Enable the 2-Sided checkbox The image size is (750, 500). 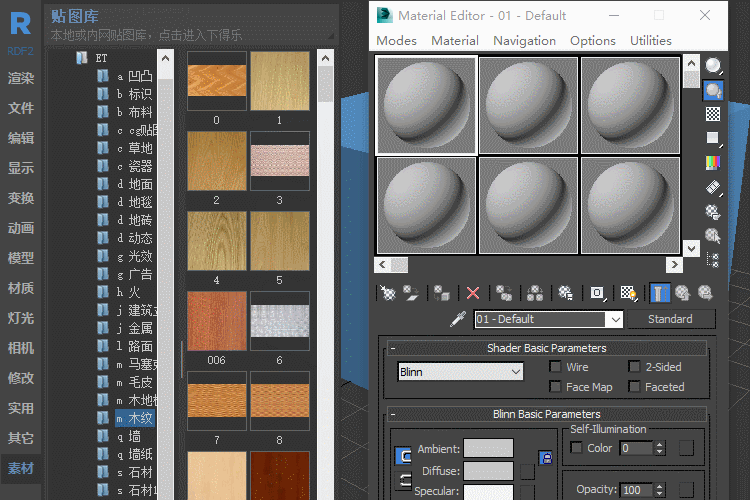634,367
